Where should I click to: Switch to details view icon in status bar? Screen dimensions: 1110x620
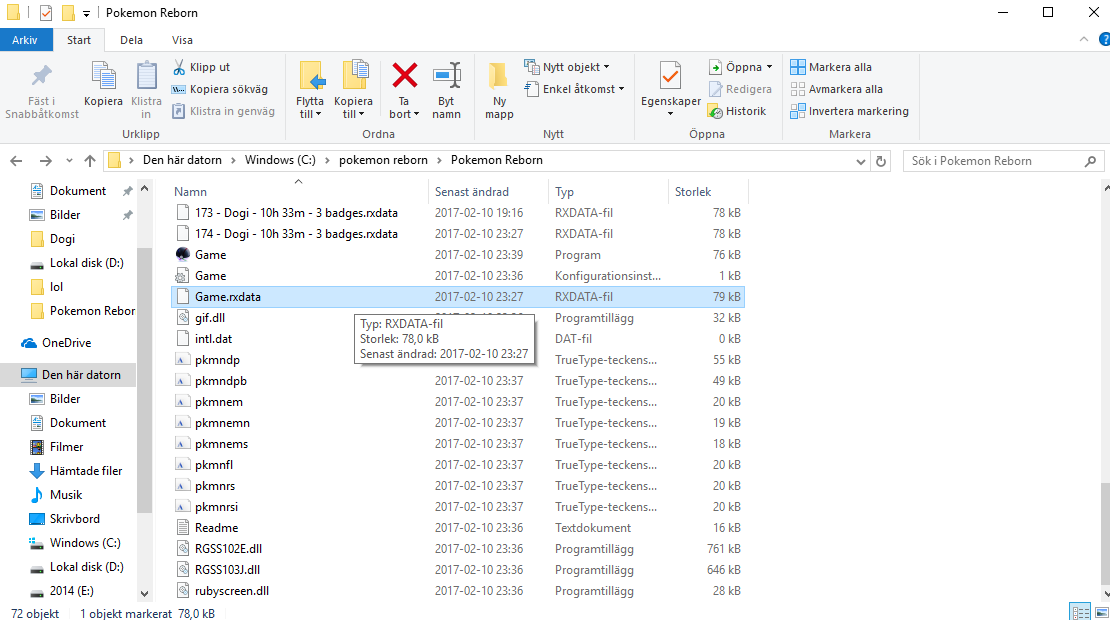point(1080,612)
